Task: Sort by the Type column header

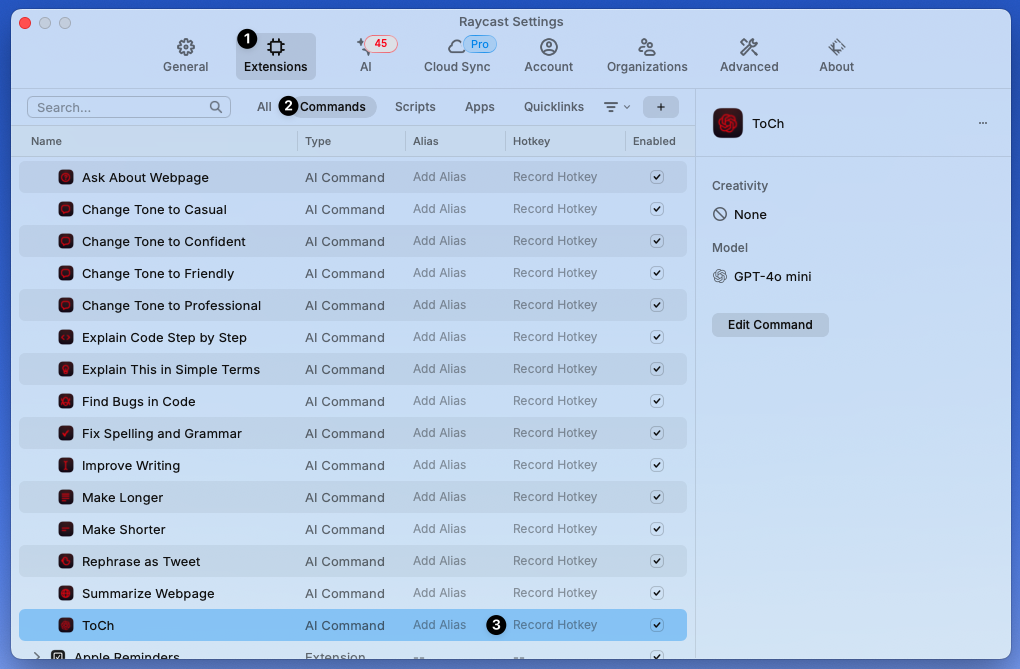Action: 318,141
